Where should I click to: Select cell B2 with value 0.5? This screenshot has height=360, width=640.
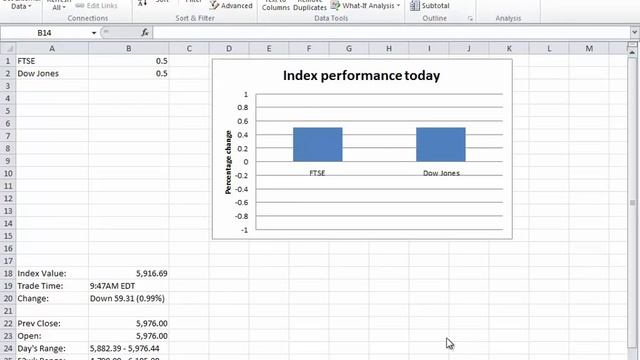click(x=129, y=73)
